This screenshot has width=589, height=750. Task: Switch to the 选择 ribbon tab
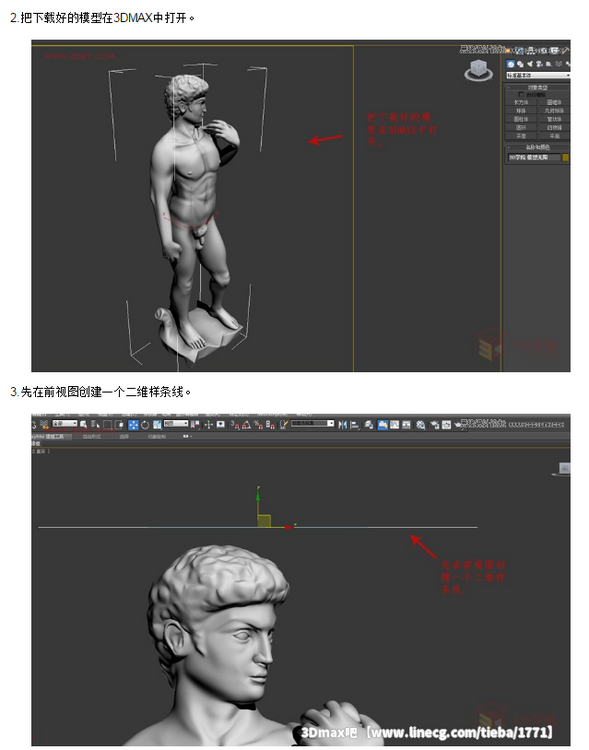124,436
